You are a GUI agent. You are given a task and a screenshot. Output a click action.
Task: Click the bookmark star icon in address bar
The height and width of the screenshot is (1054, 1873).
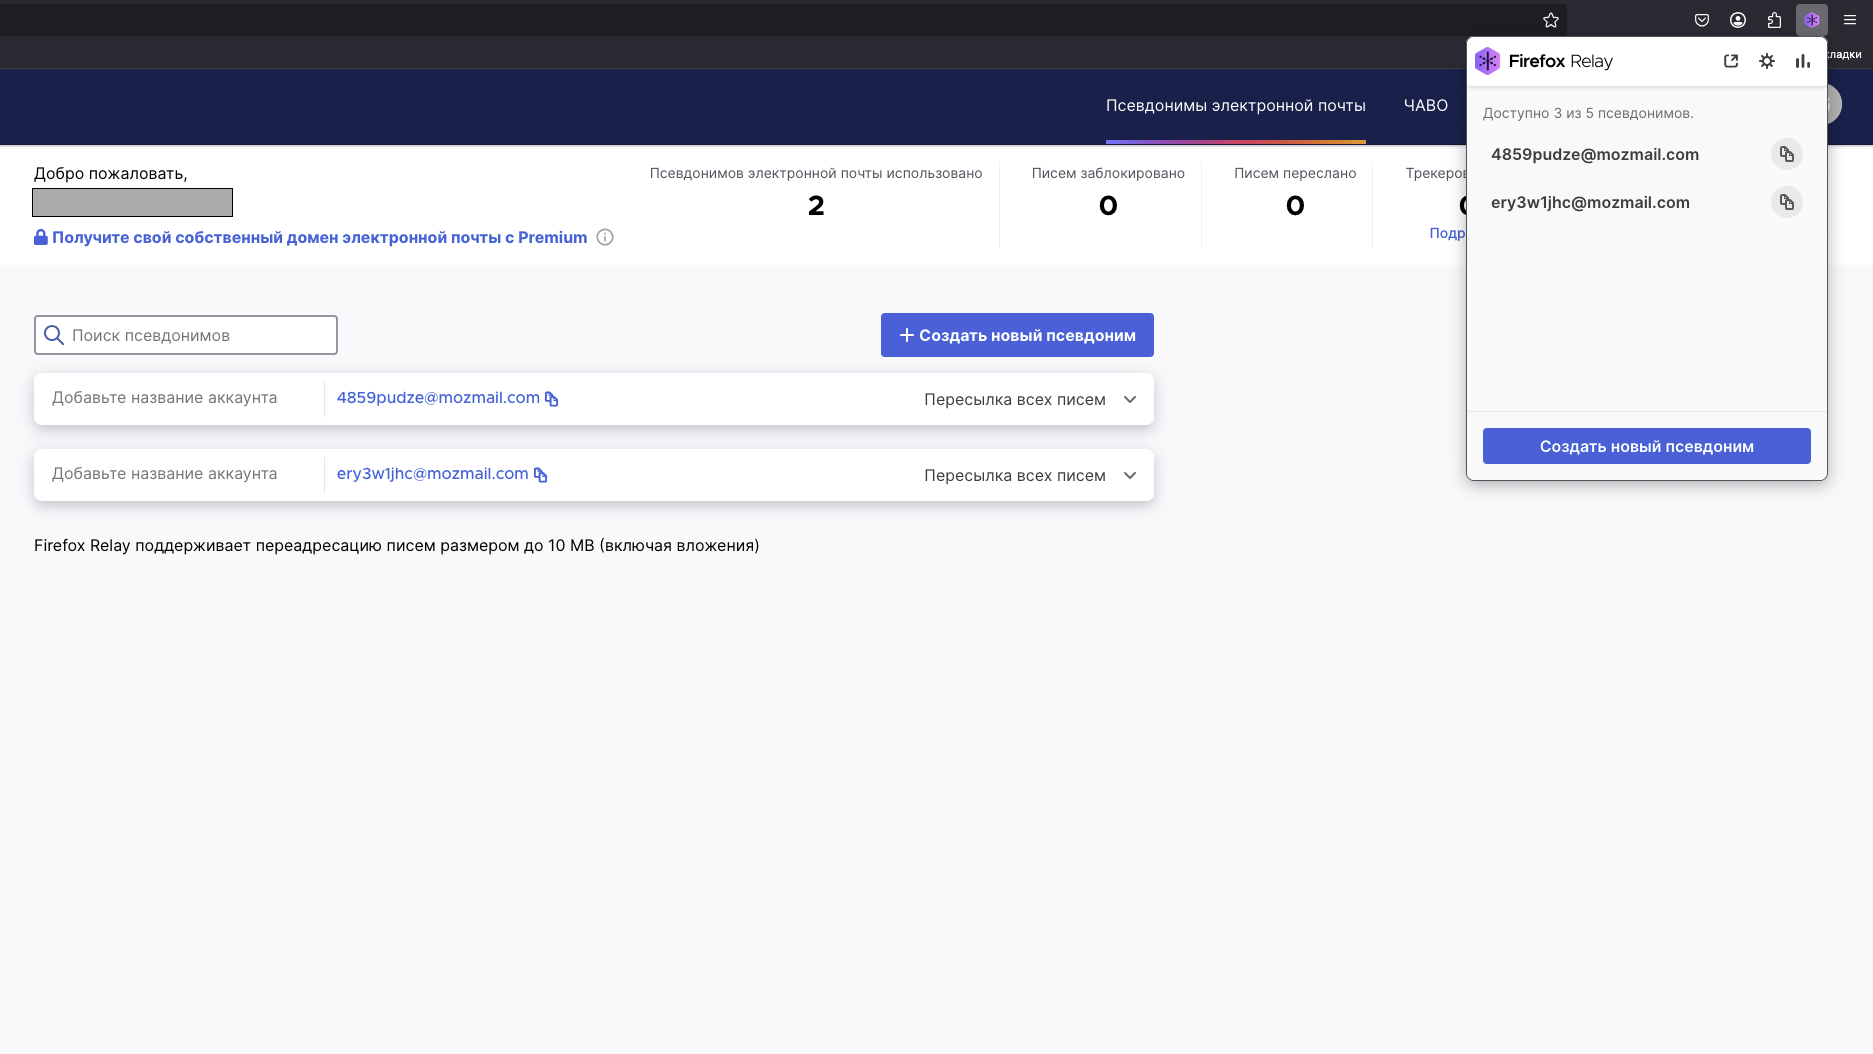point(1551,20)
